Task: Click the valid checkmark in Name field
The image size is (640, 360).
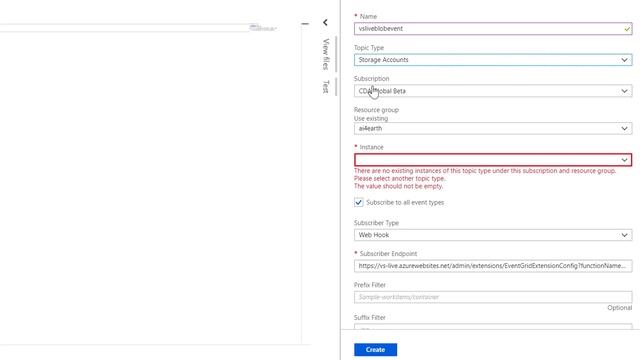Action: (x=627, y=29)
